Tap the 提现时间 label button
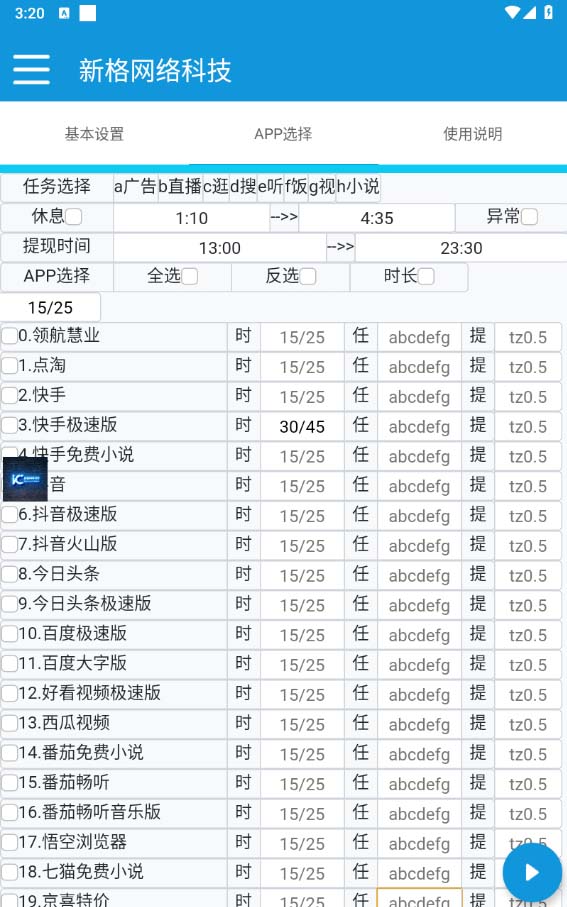 (57, 246)
